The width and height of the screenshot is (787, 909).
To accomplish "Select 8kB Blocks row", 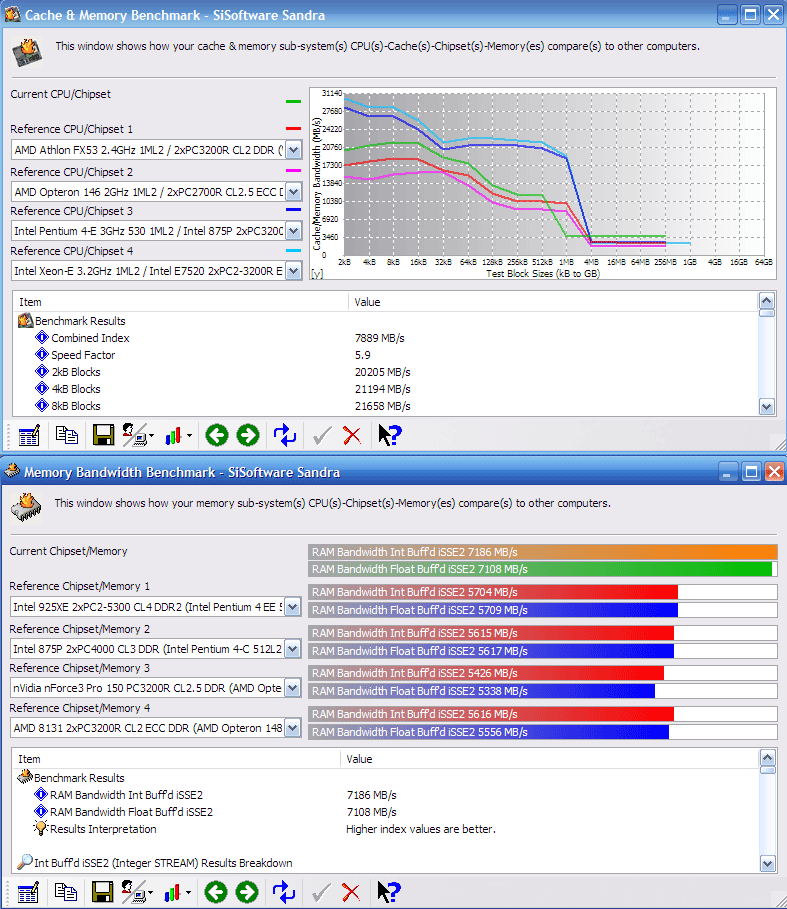I will [x=385, y=406].
